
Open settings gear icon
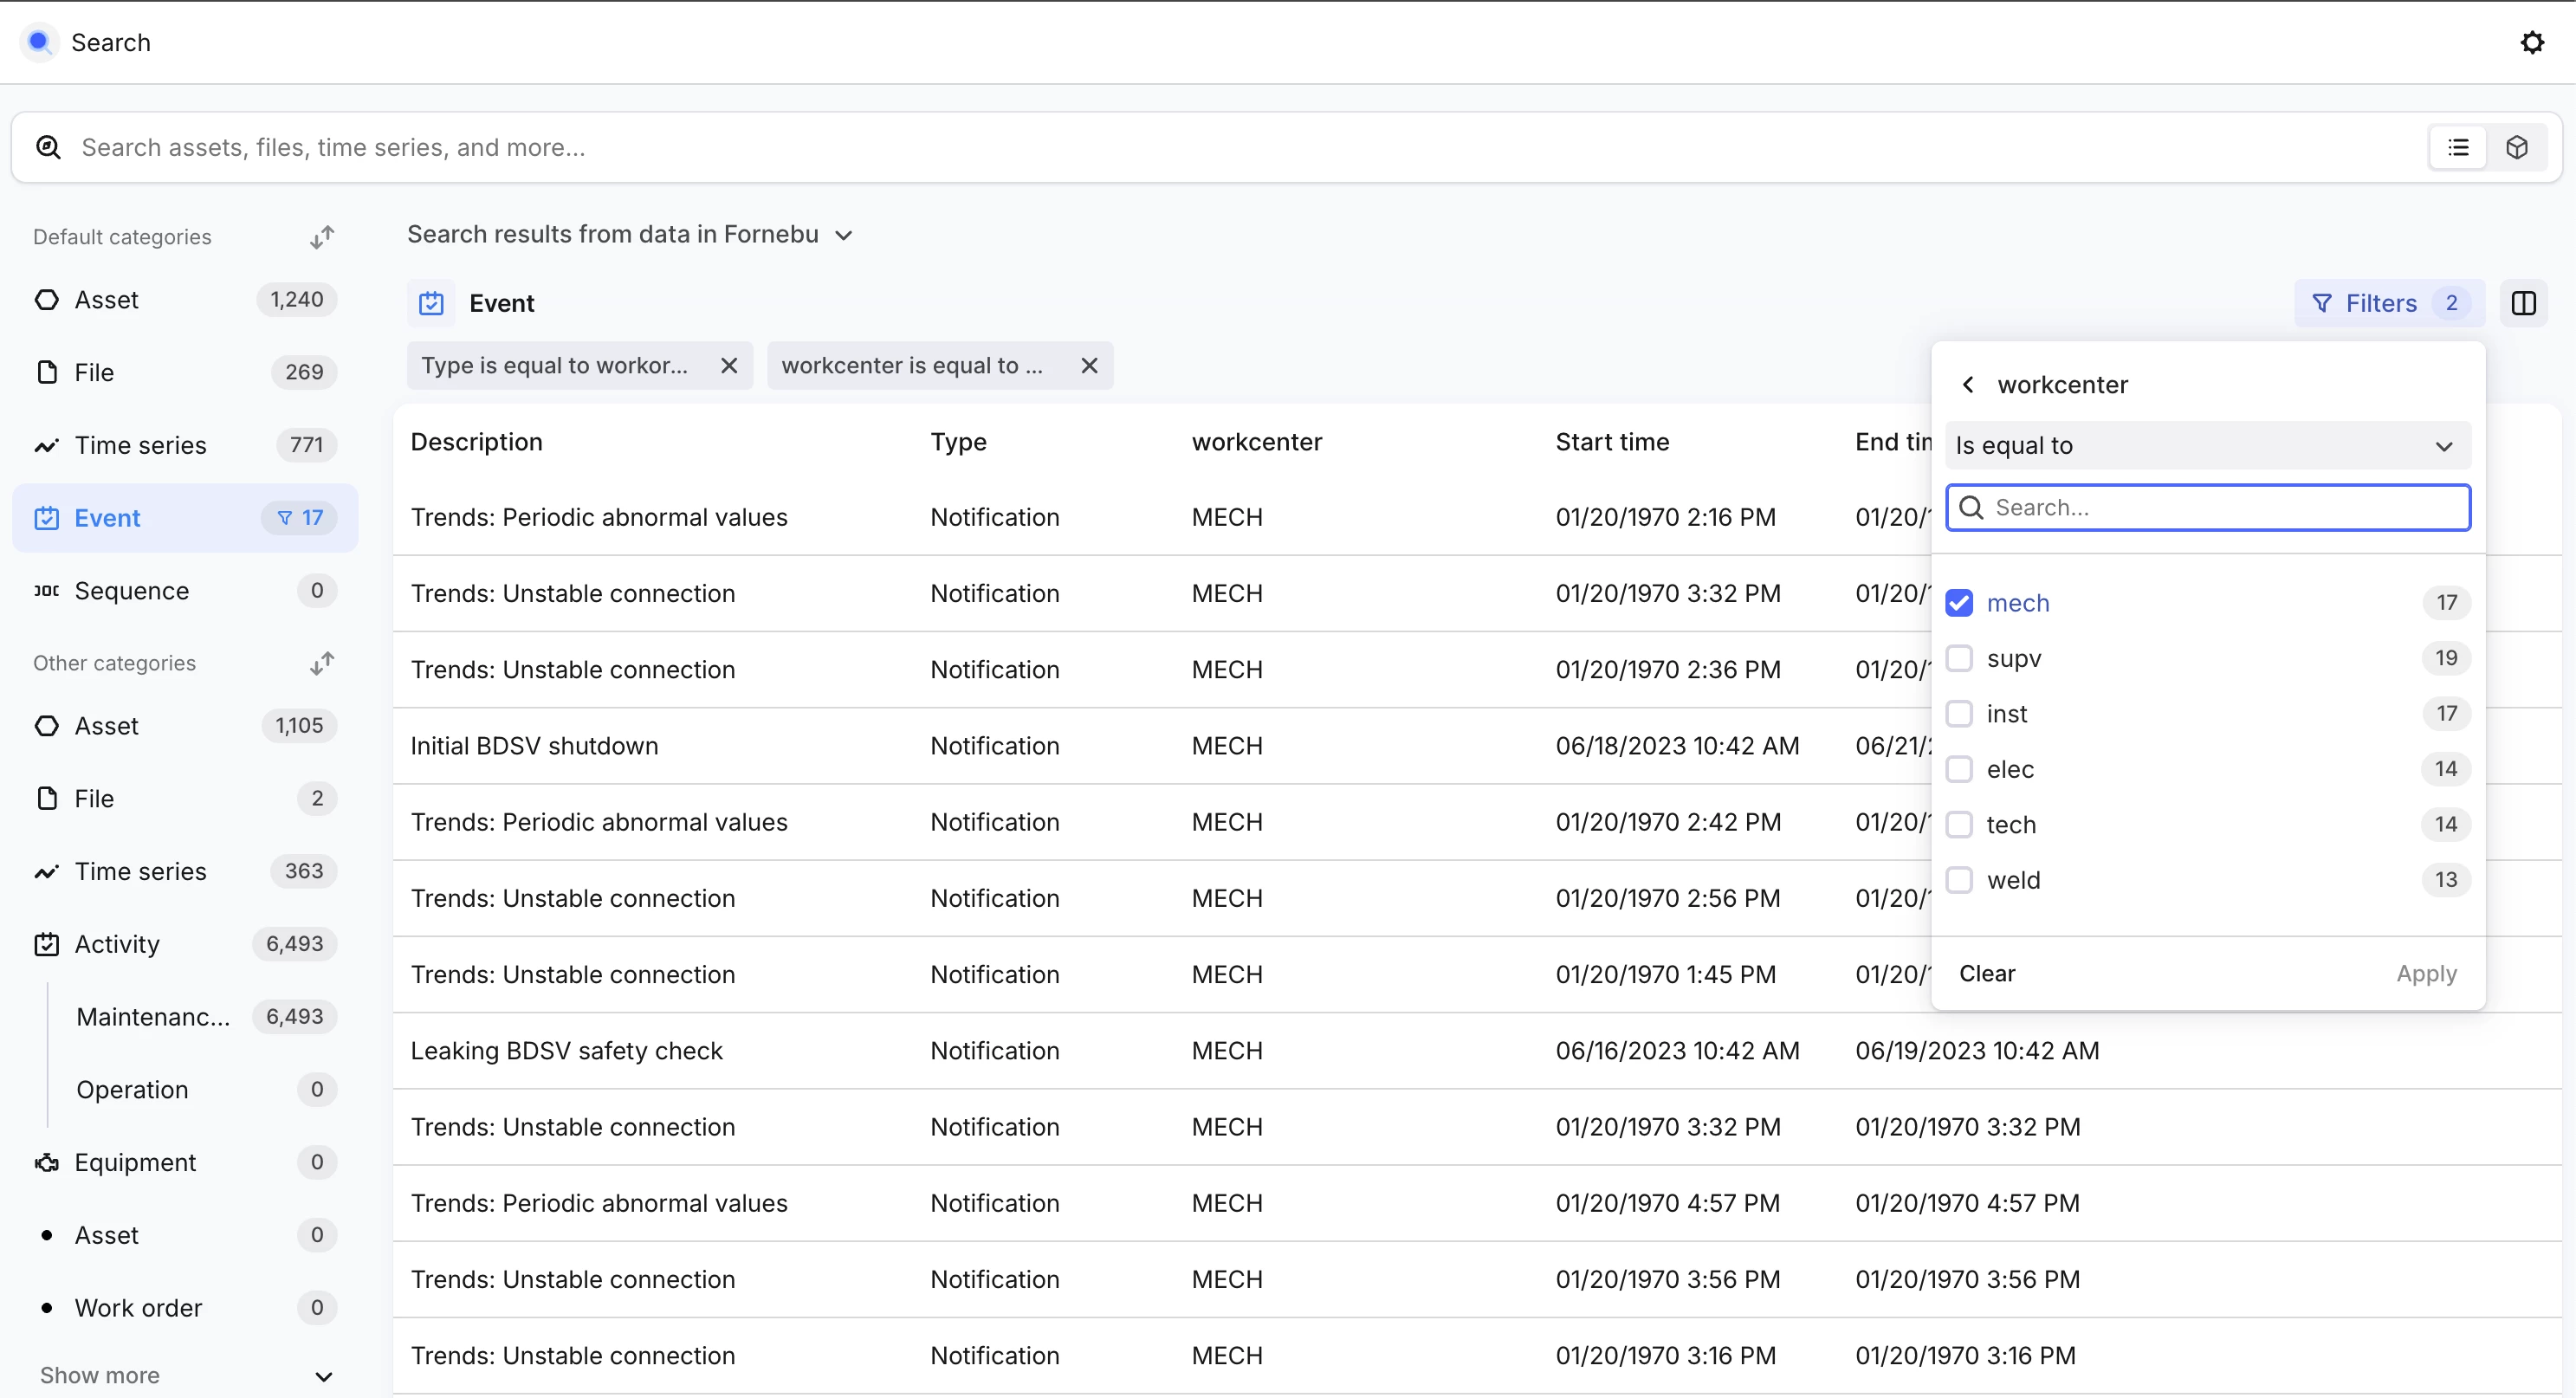pos(2531,42)
